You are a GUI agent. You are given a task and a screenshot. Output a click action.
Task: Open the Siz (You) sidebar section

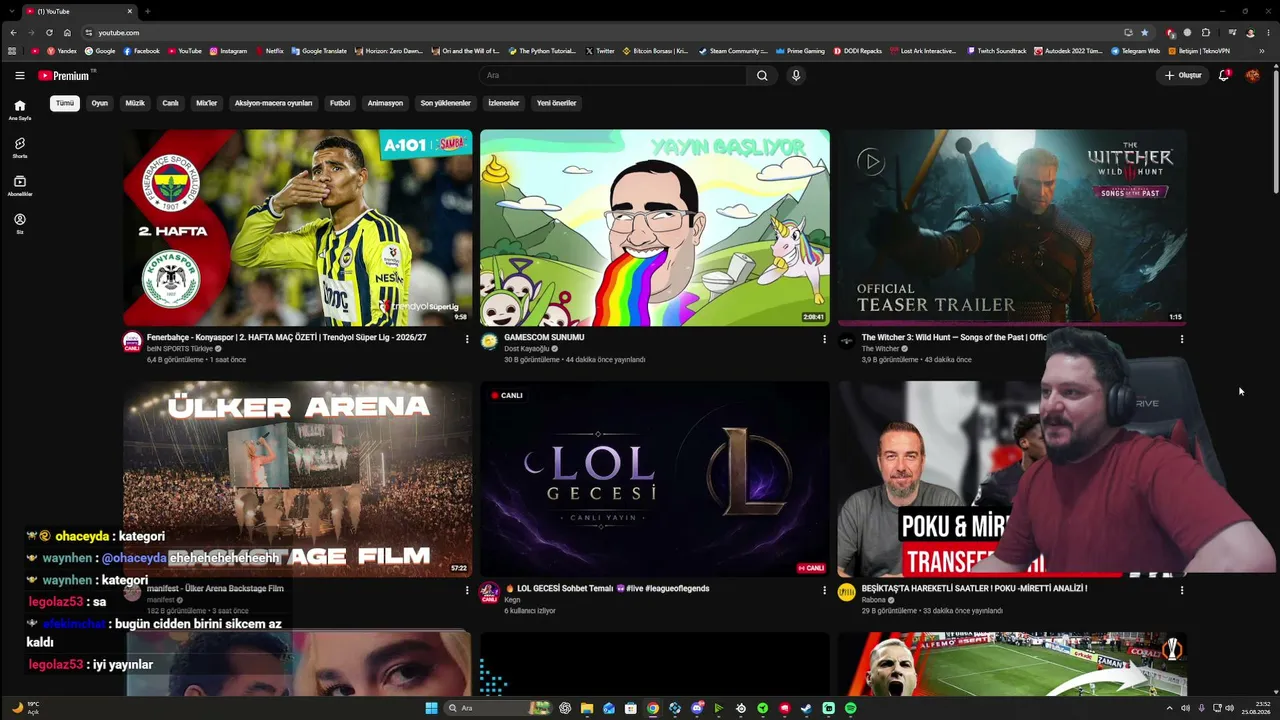[19, 224]
